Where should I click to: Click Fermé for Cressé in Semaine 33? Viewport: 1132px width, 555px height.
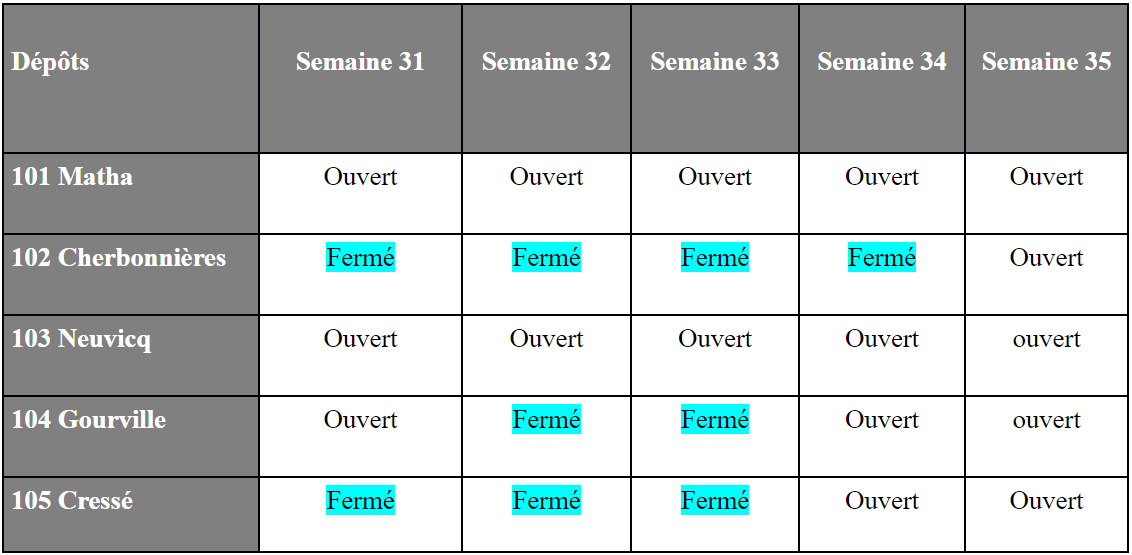pos(715,500)
